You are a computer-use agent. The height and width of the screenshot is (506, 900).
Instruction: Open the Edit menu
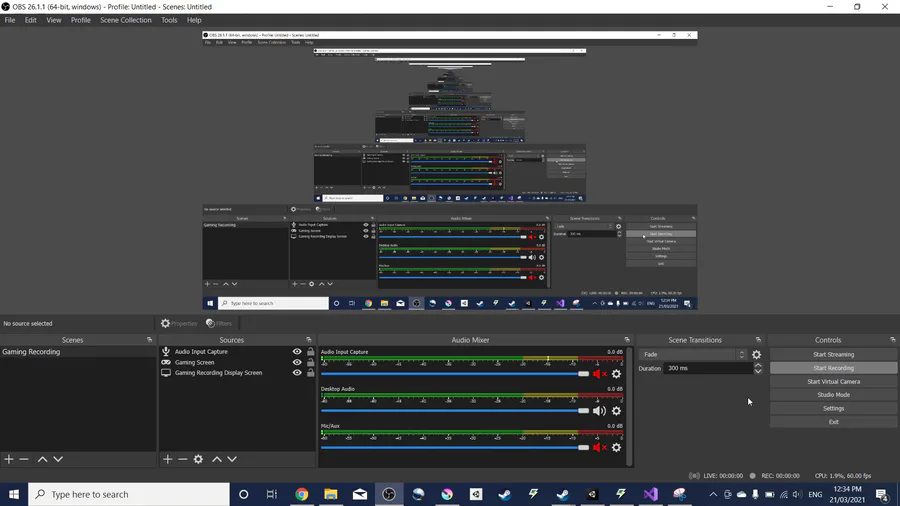30,20
